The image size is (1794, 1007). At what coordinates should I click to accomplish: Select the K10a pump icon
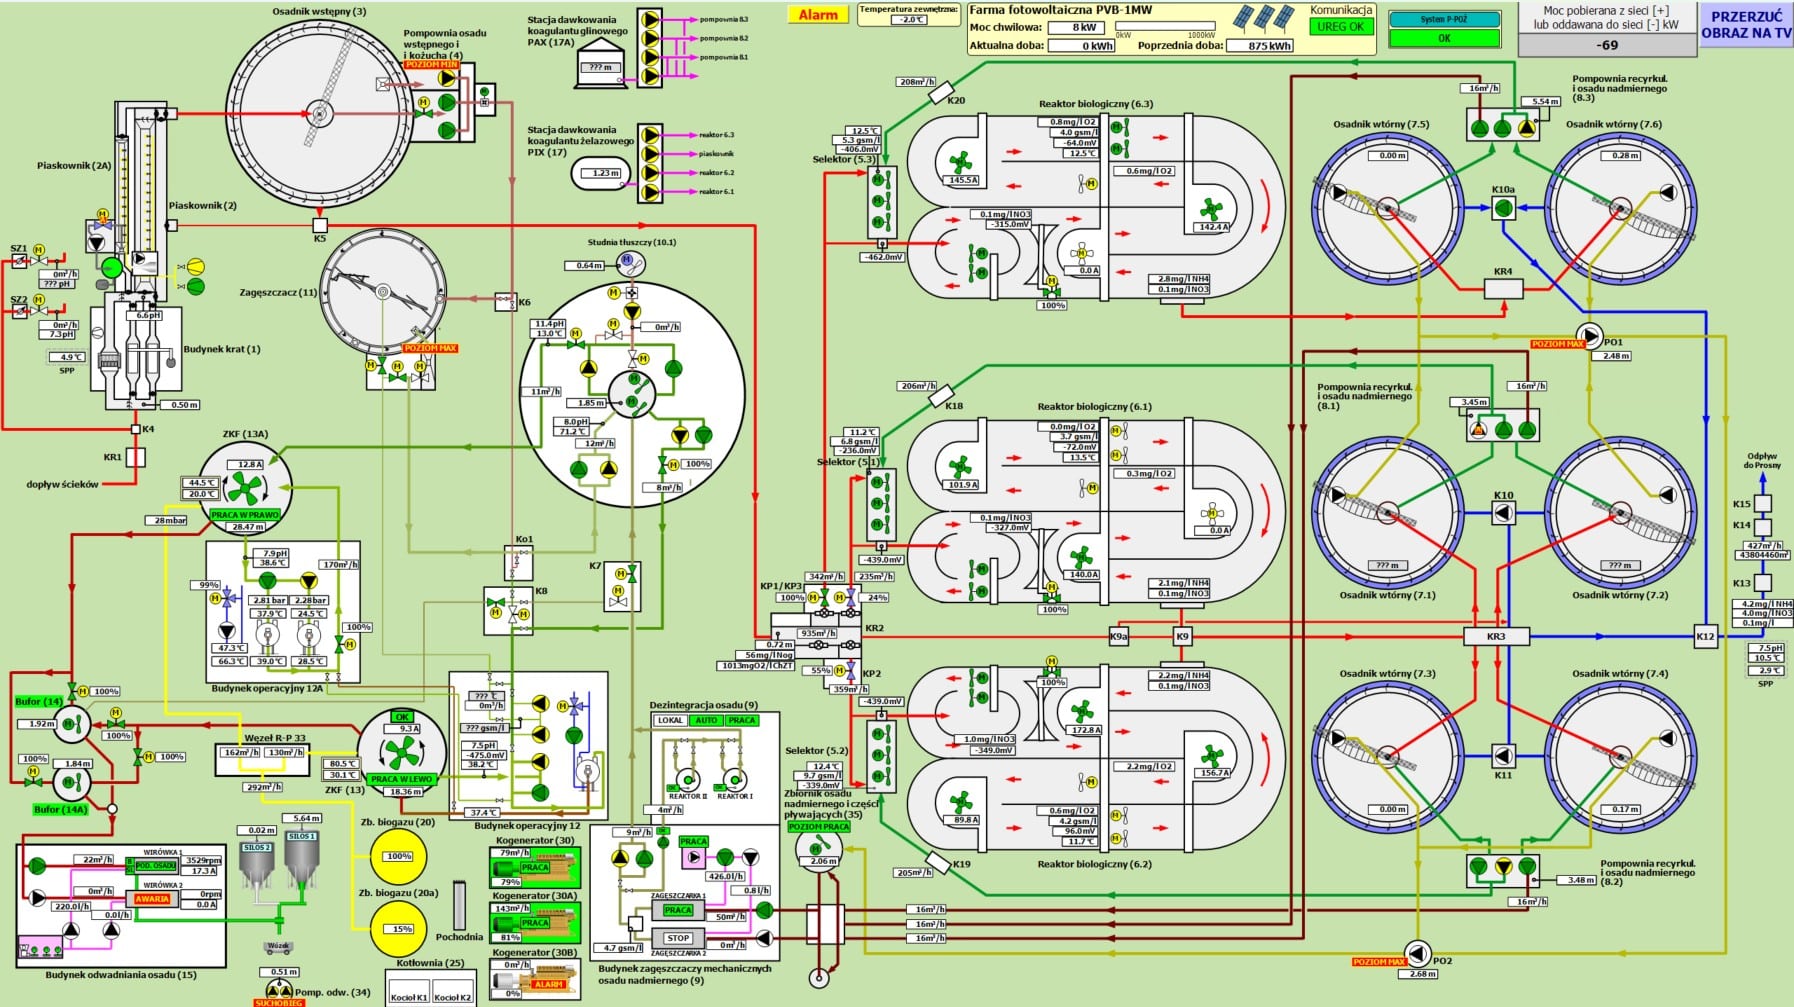1503,208
